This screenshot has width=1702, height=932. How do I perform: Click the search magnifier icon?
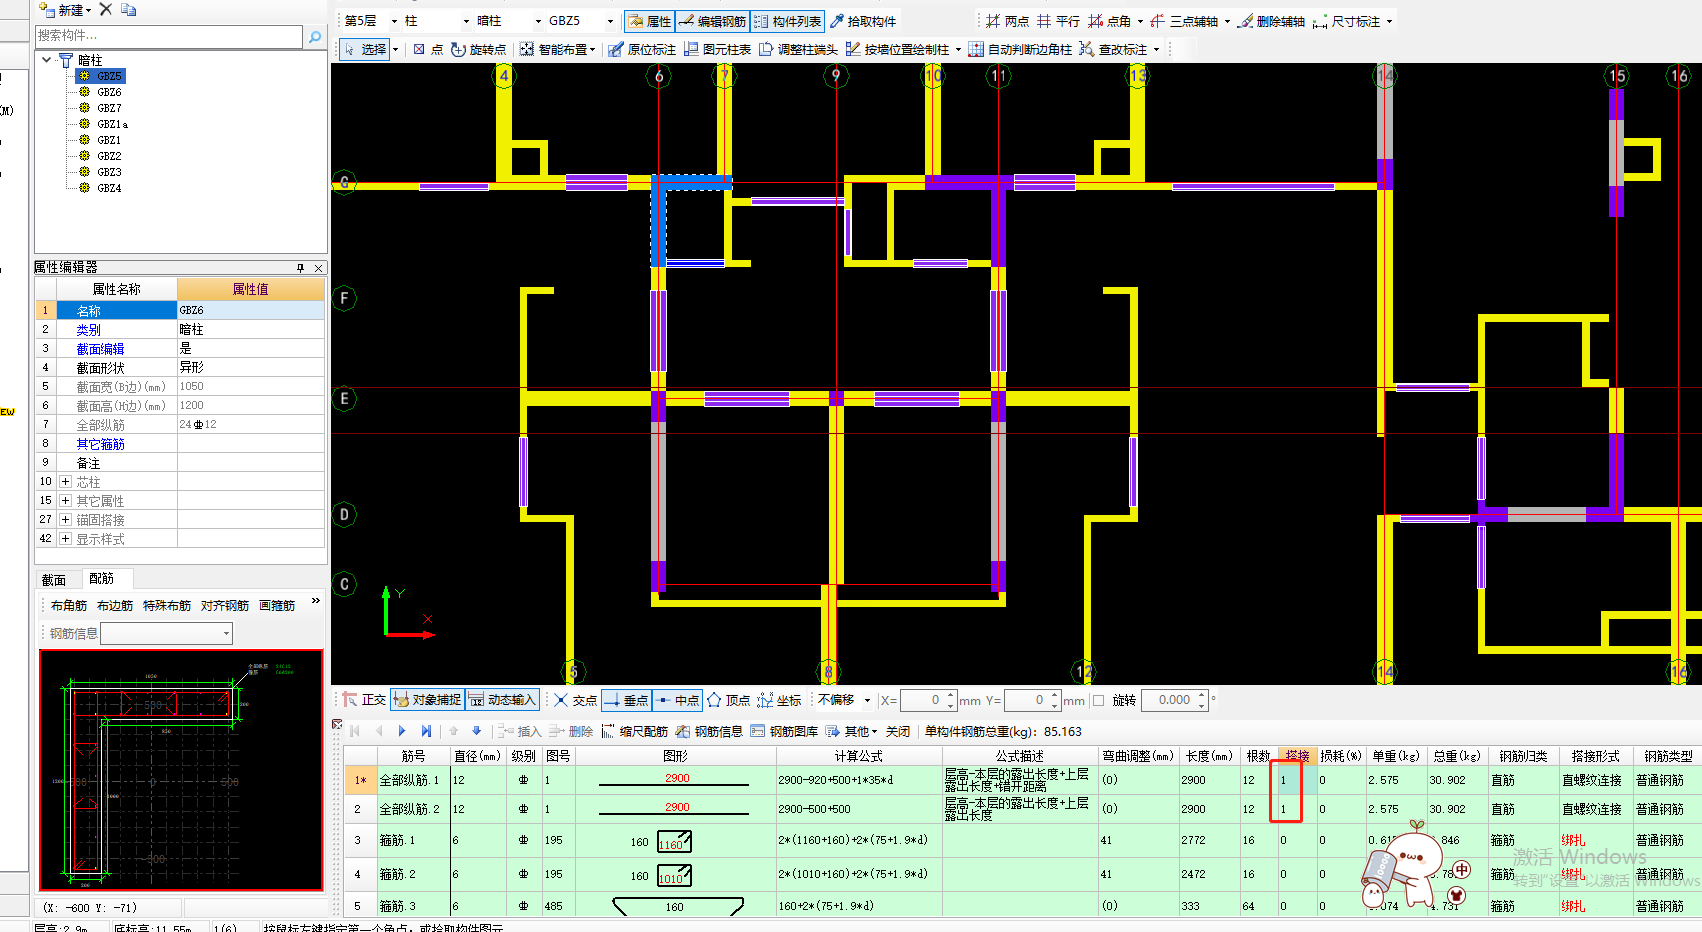coord(315,37)
